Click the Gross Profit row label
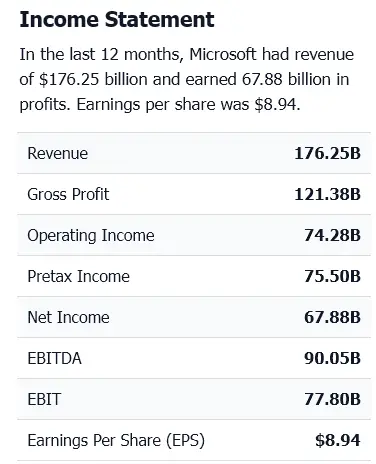The width and height of the screenshot is (376, 464). tap(68, 194)
